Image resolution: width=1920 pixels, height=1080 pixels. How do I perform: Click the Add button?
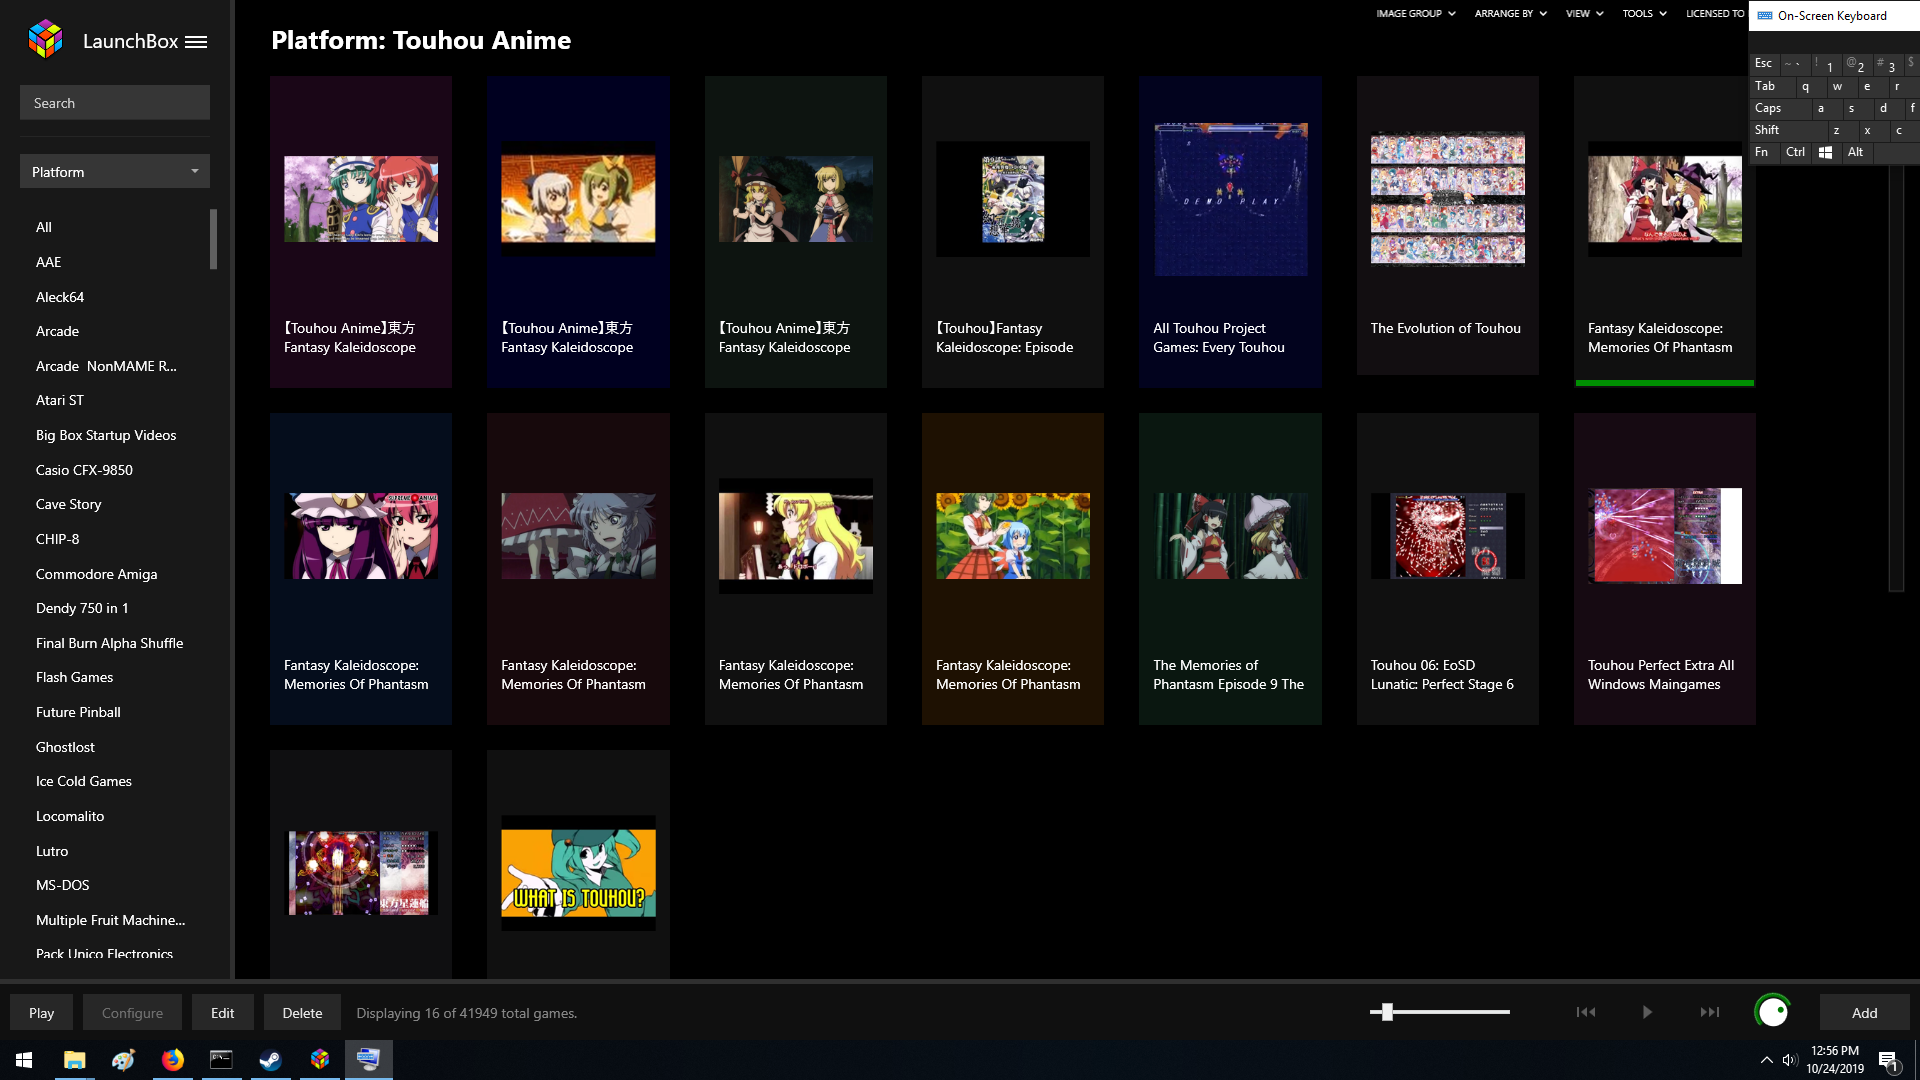pyautogui.click(x=1864, y=1013)
